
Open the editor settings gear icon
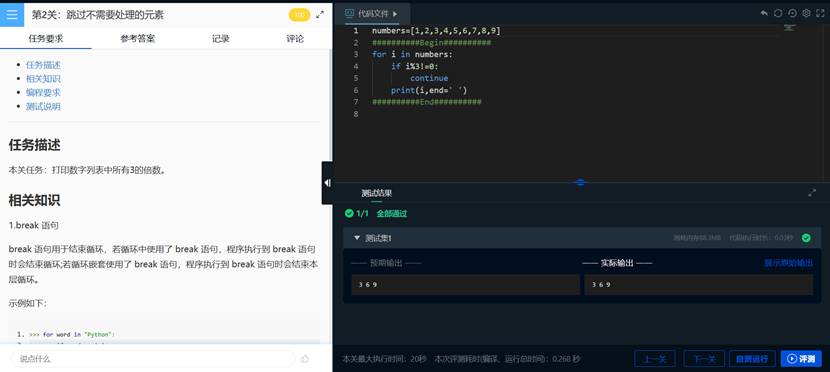click(806, 13)
